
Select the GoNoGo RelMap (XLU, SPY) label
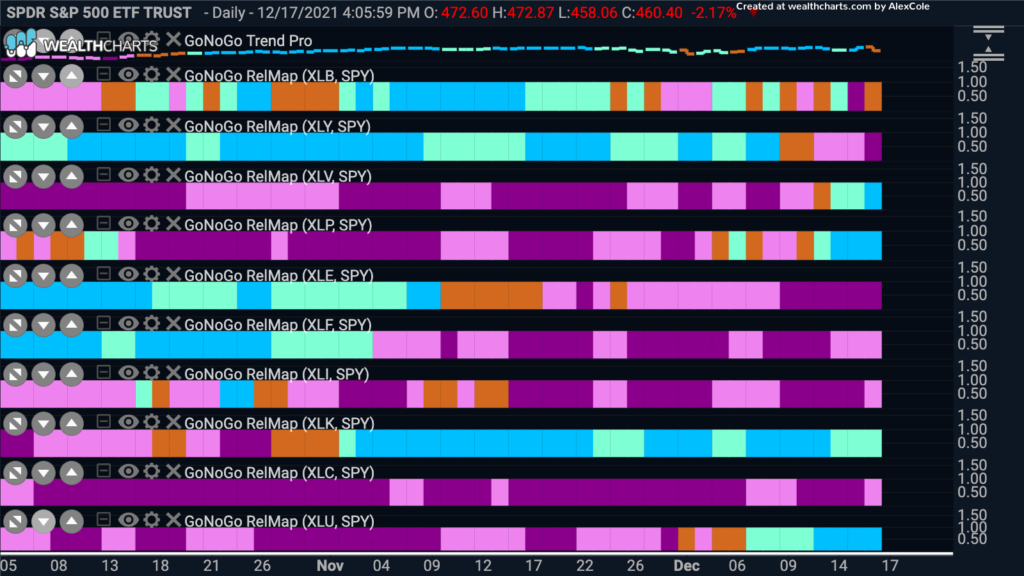(x=280, y=521)
